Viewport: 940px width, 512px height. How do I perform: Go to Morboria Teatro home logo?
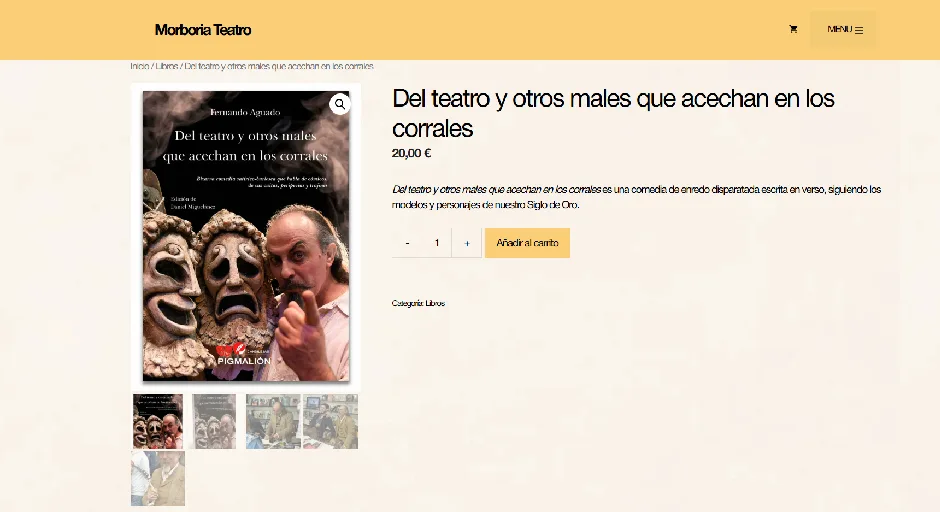[x=203, y=30]
